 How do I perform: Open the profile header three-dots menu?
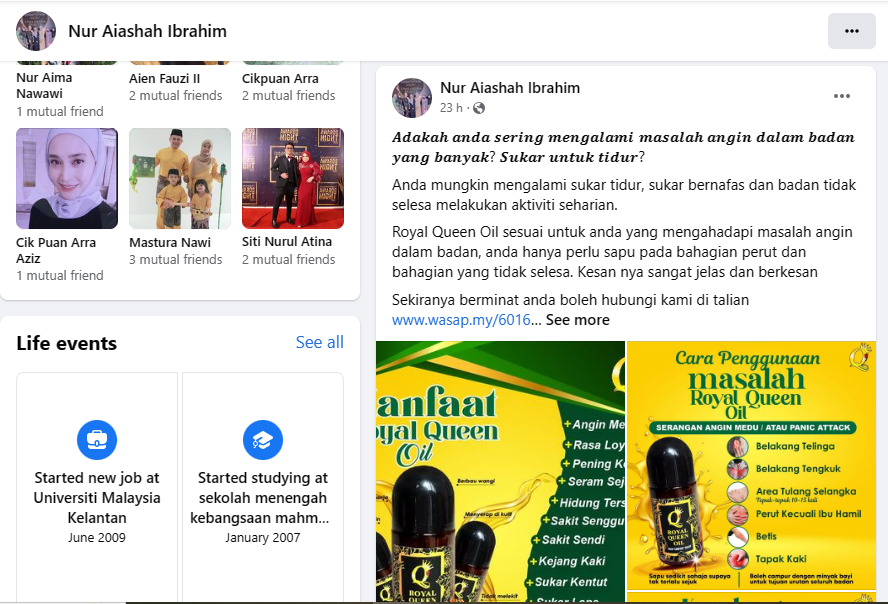pyautogui.click(x=851, y=31)
